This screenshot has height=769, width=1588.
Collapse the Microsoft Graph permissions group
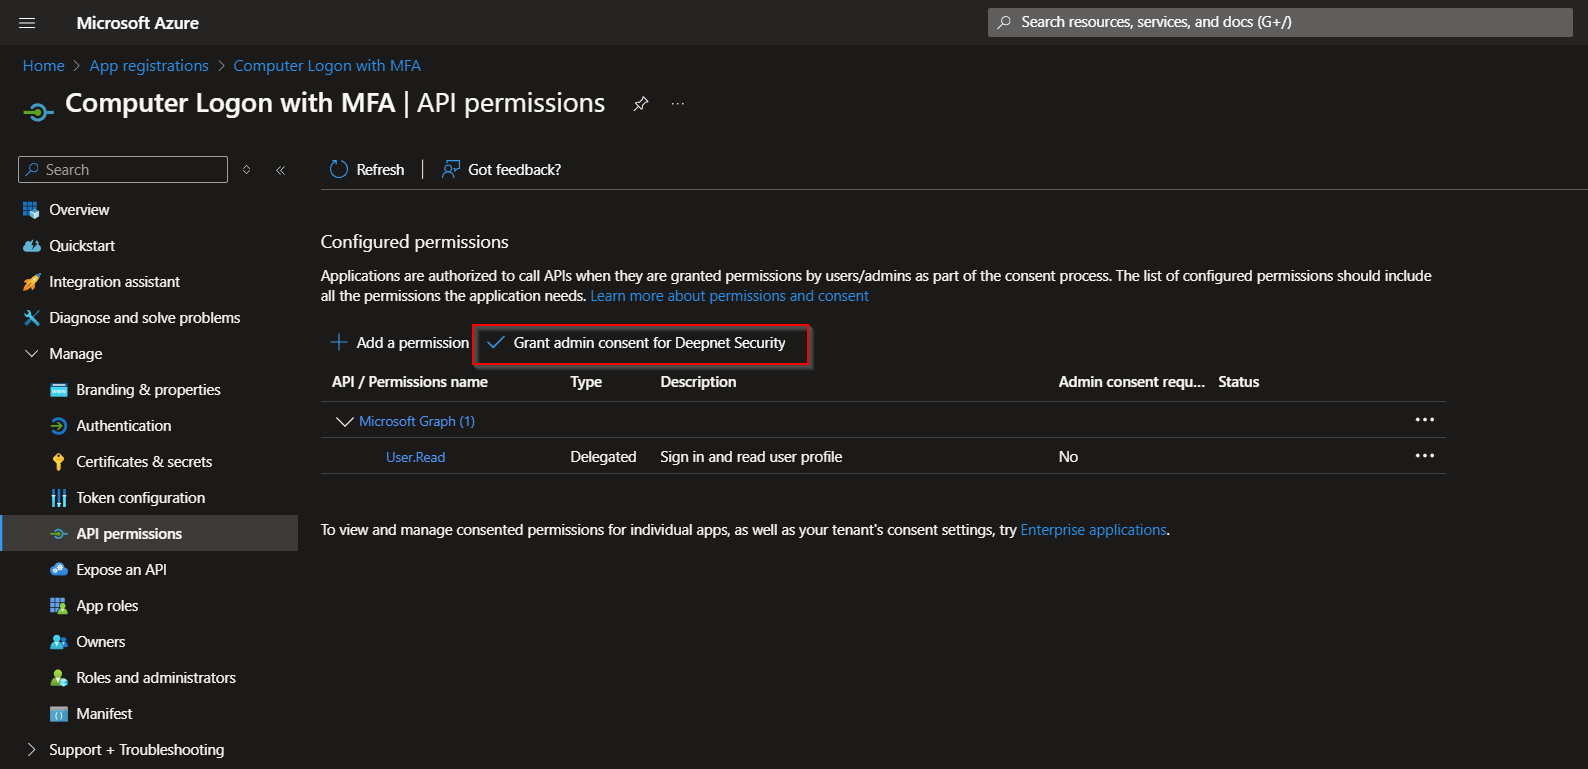(x=345, y=422)
